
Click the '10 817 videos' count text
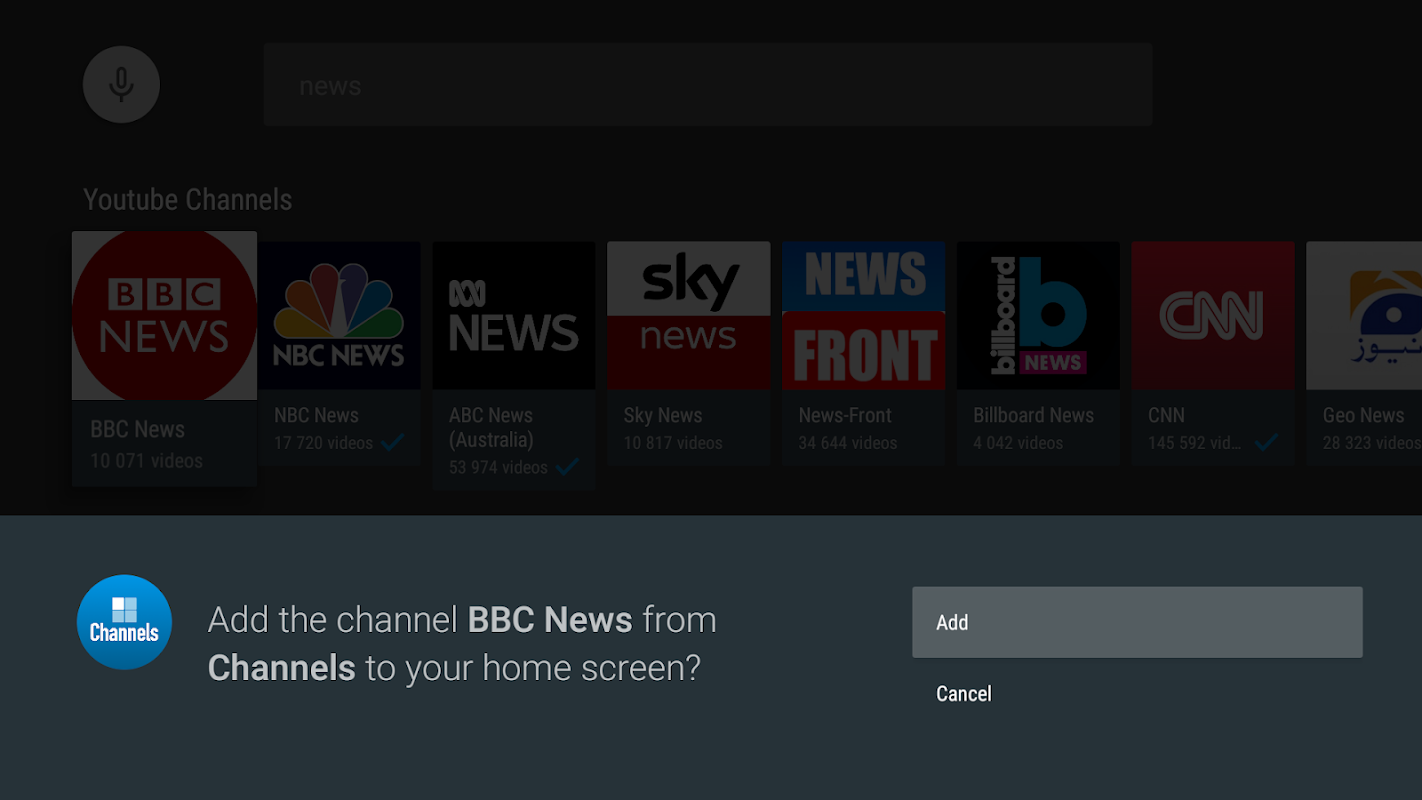coord(673,443)
